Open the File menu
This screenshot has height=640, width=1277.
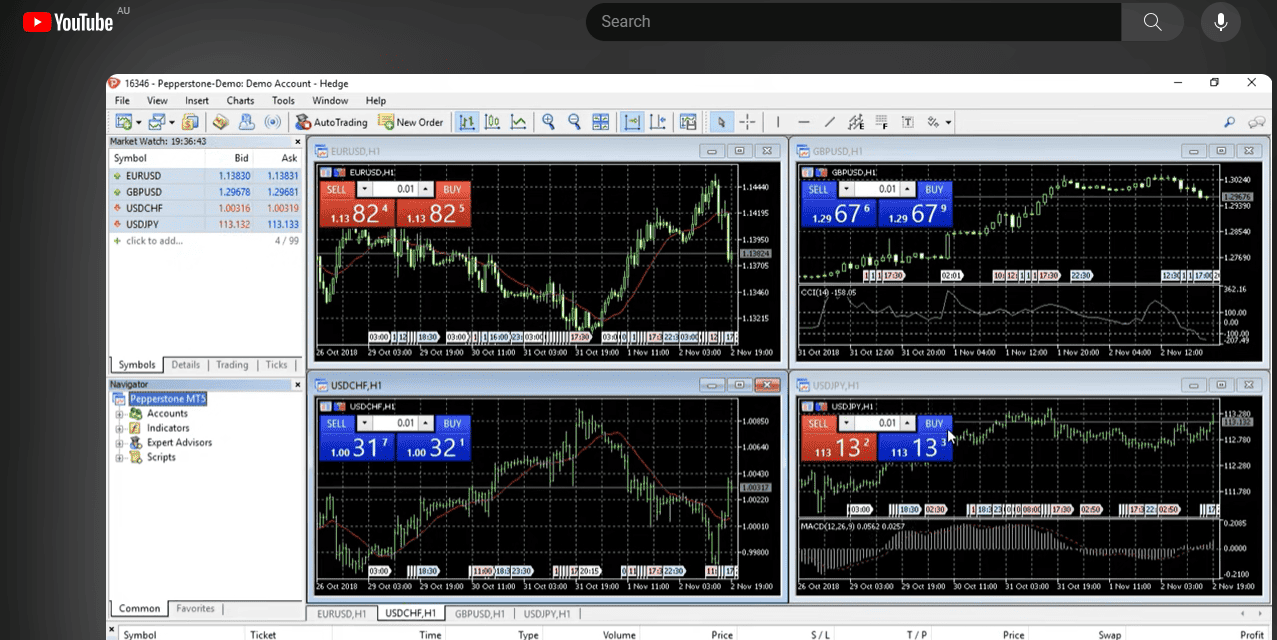pyautogui.click(x=122, y=100)
